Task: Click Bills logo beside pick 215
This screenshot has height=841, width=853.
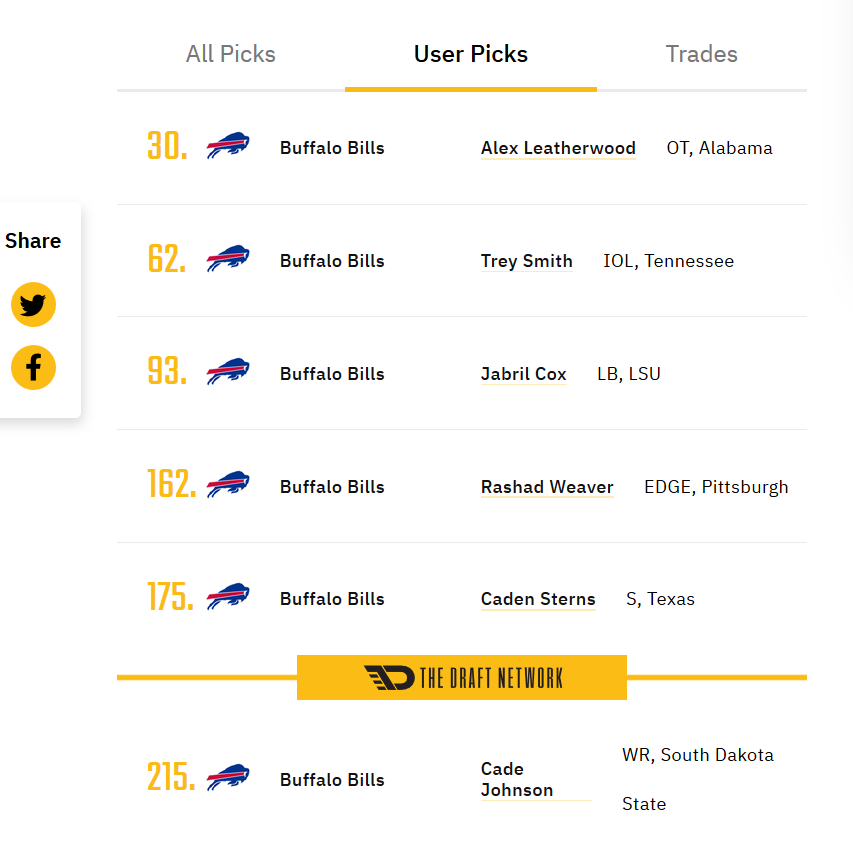Action: point(228,777)
